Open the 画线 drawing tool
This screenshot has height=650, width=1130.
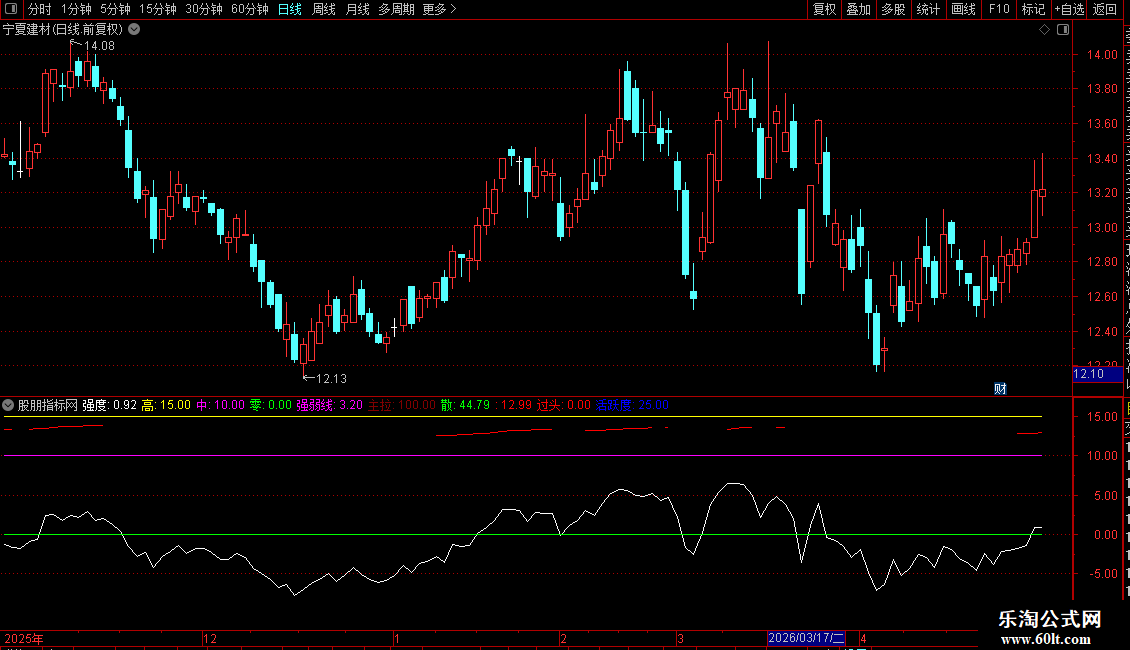tap(964, 9)
